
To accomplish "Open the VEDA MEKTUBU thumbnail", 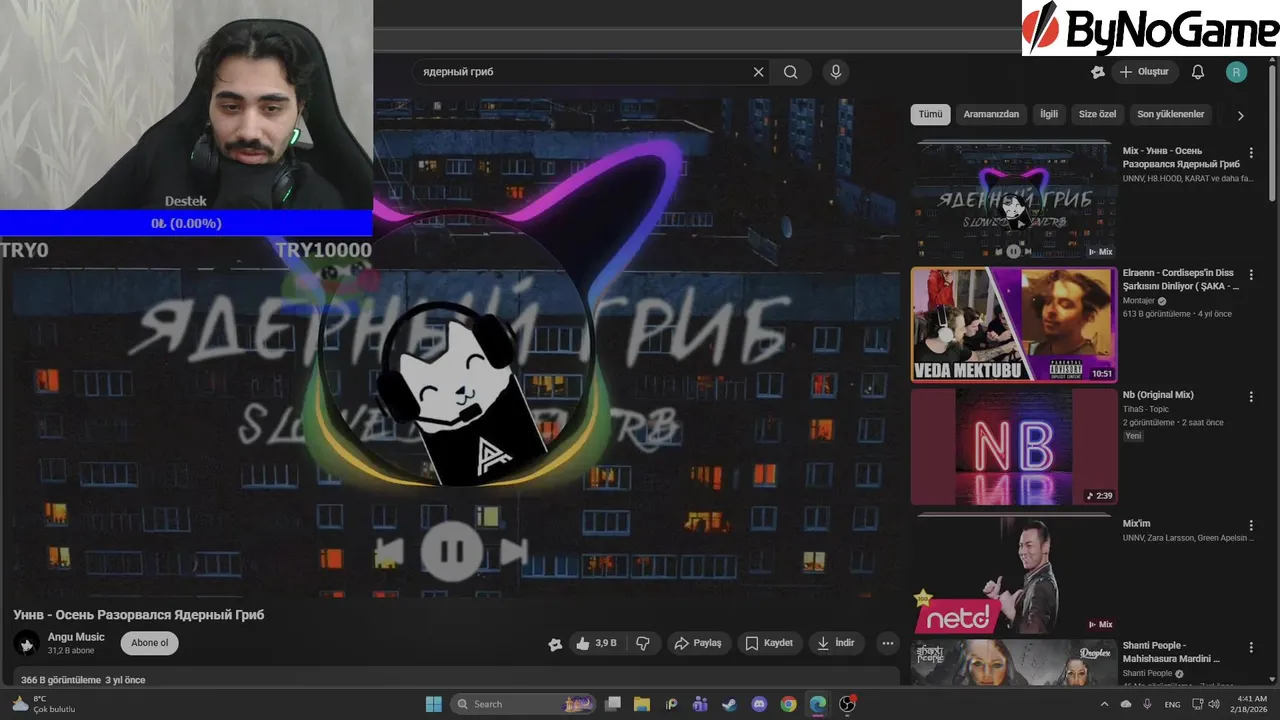I will click(x=1013, y=324).
